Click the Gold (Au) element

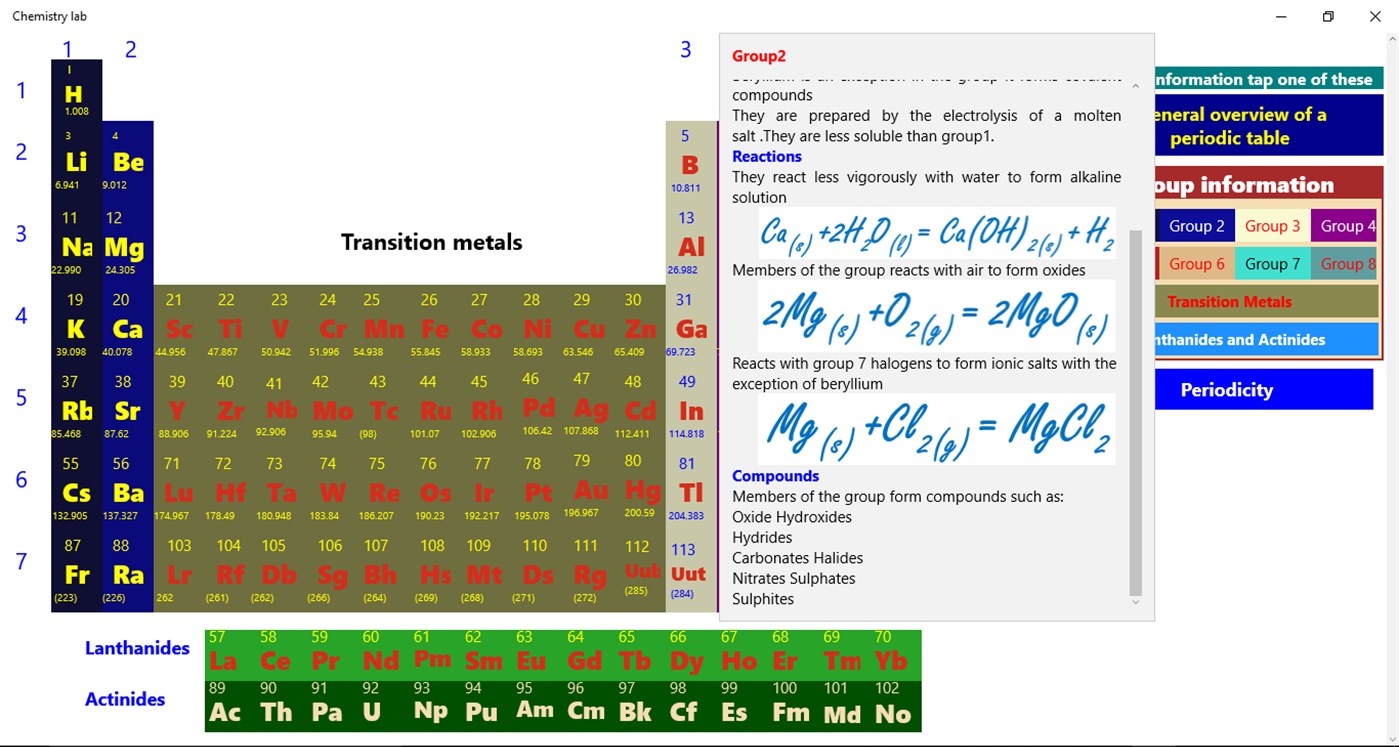tap(589, 490)
